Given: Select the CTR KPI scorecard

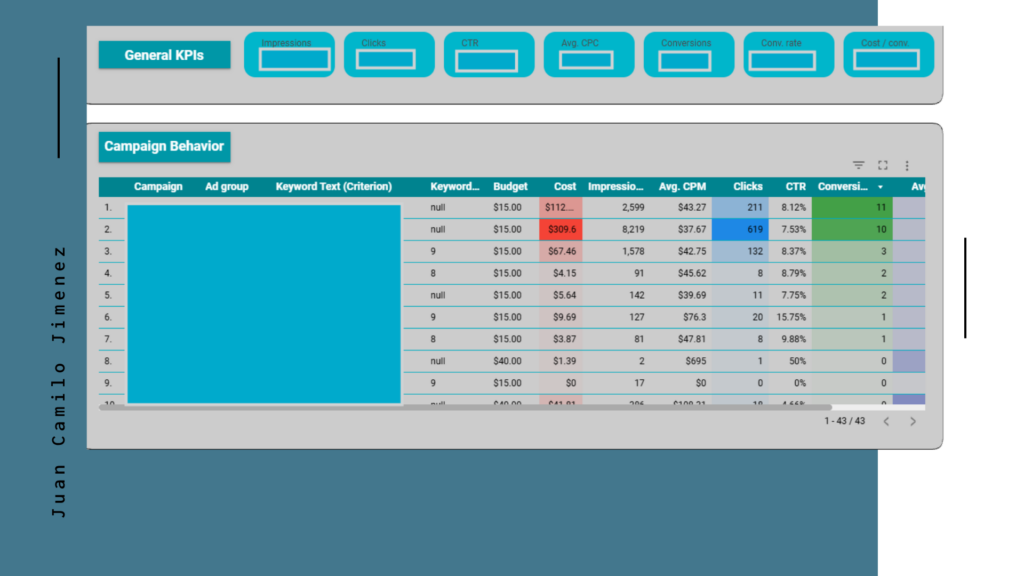Looking at the screenshot, I should coord(489,55).
